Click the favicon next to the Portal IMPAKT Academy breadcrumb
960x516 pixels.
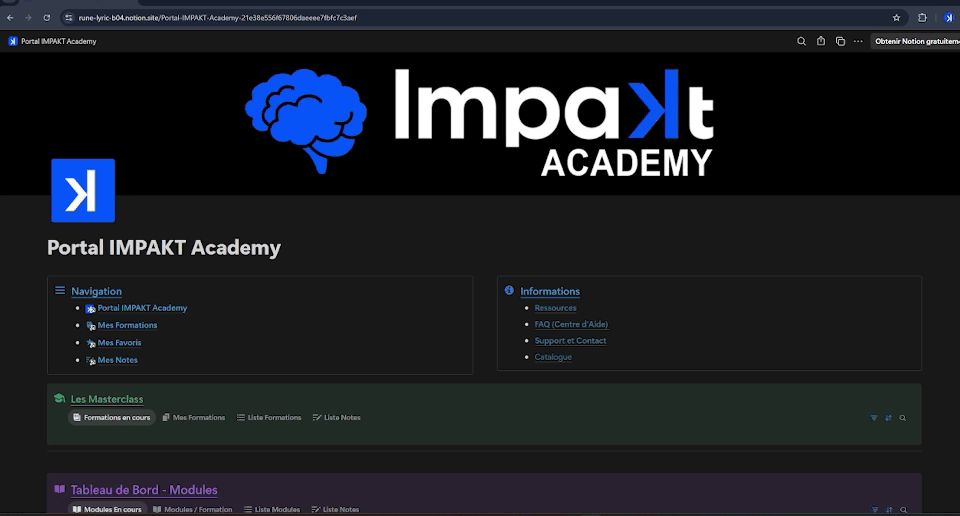coord(13,41)
